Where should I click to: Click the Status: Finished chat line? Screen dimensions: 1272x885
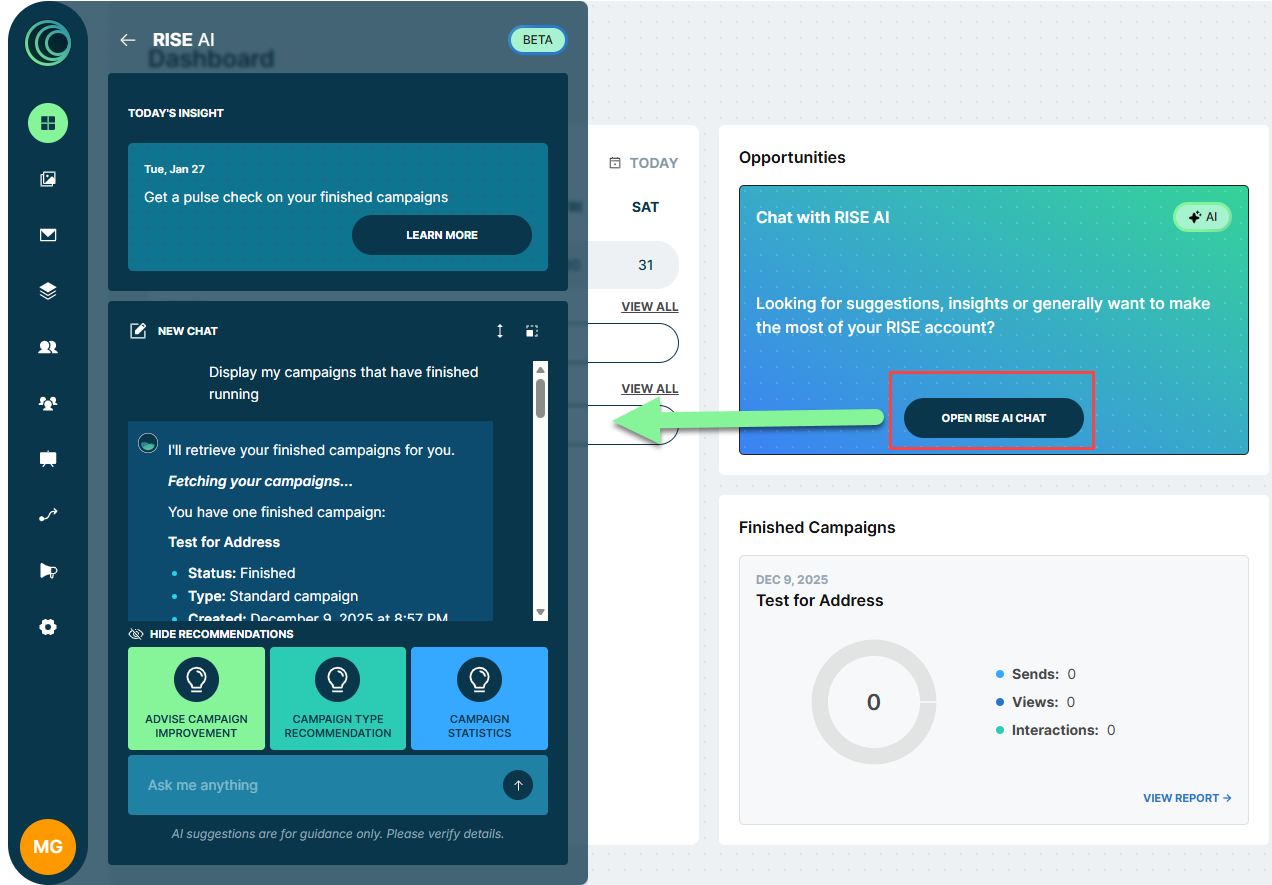241,573
